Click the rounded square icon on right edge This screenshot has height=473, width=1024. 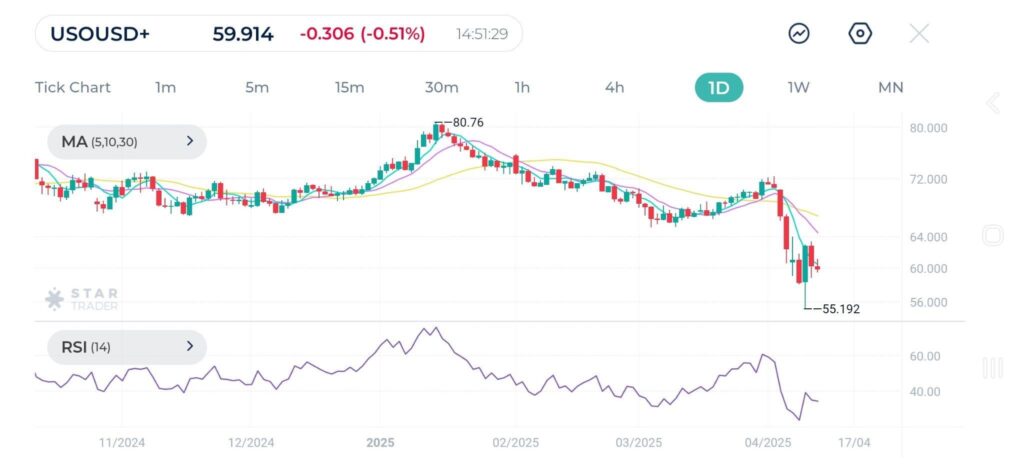pyautogui.click(x=992, y=236)
